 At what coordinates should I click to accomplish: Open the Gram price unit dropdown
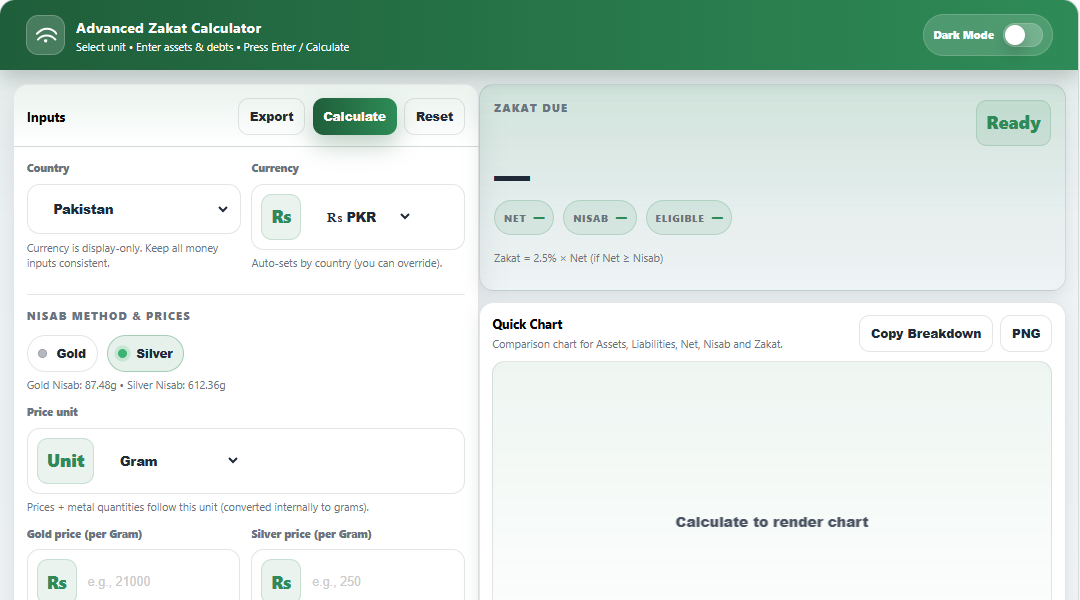[x=178, y=461]
